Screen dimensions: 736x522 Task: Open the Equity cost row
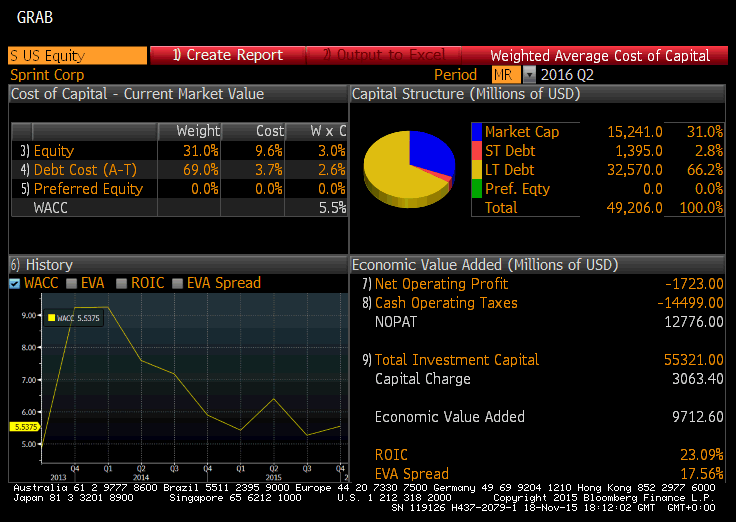179,151
